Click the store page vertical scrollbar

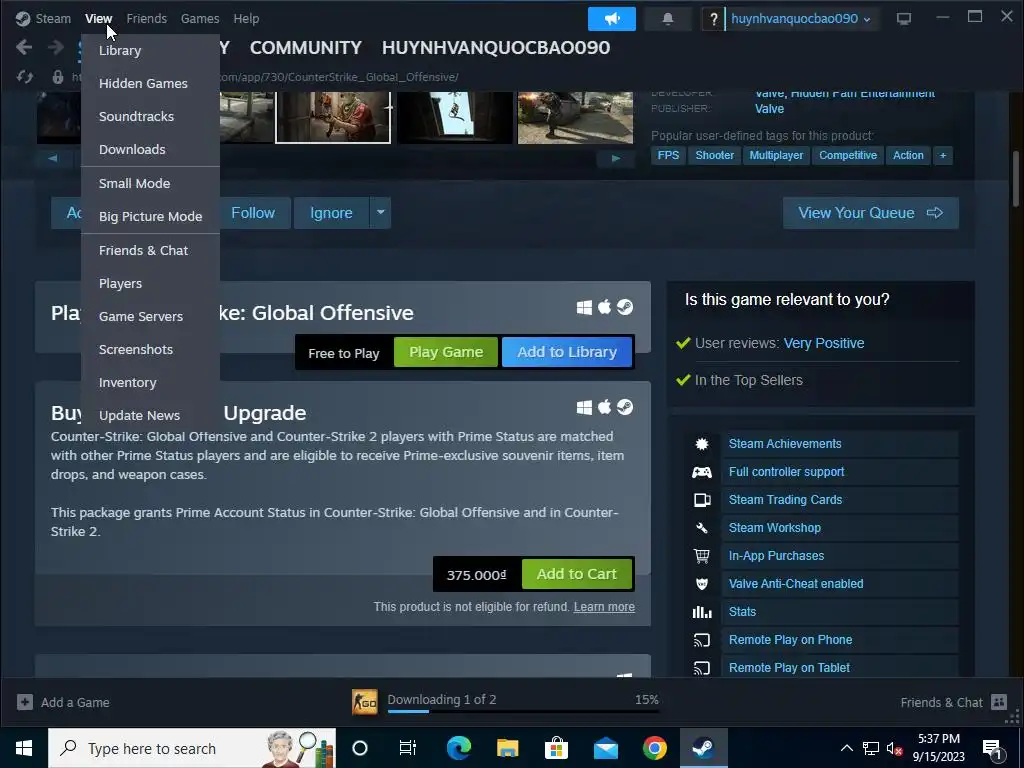1016,180
